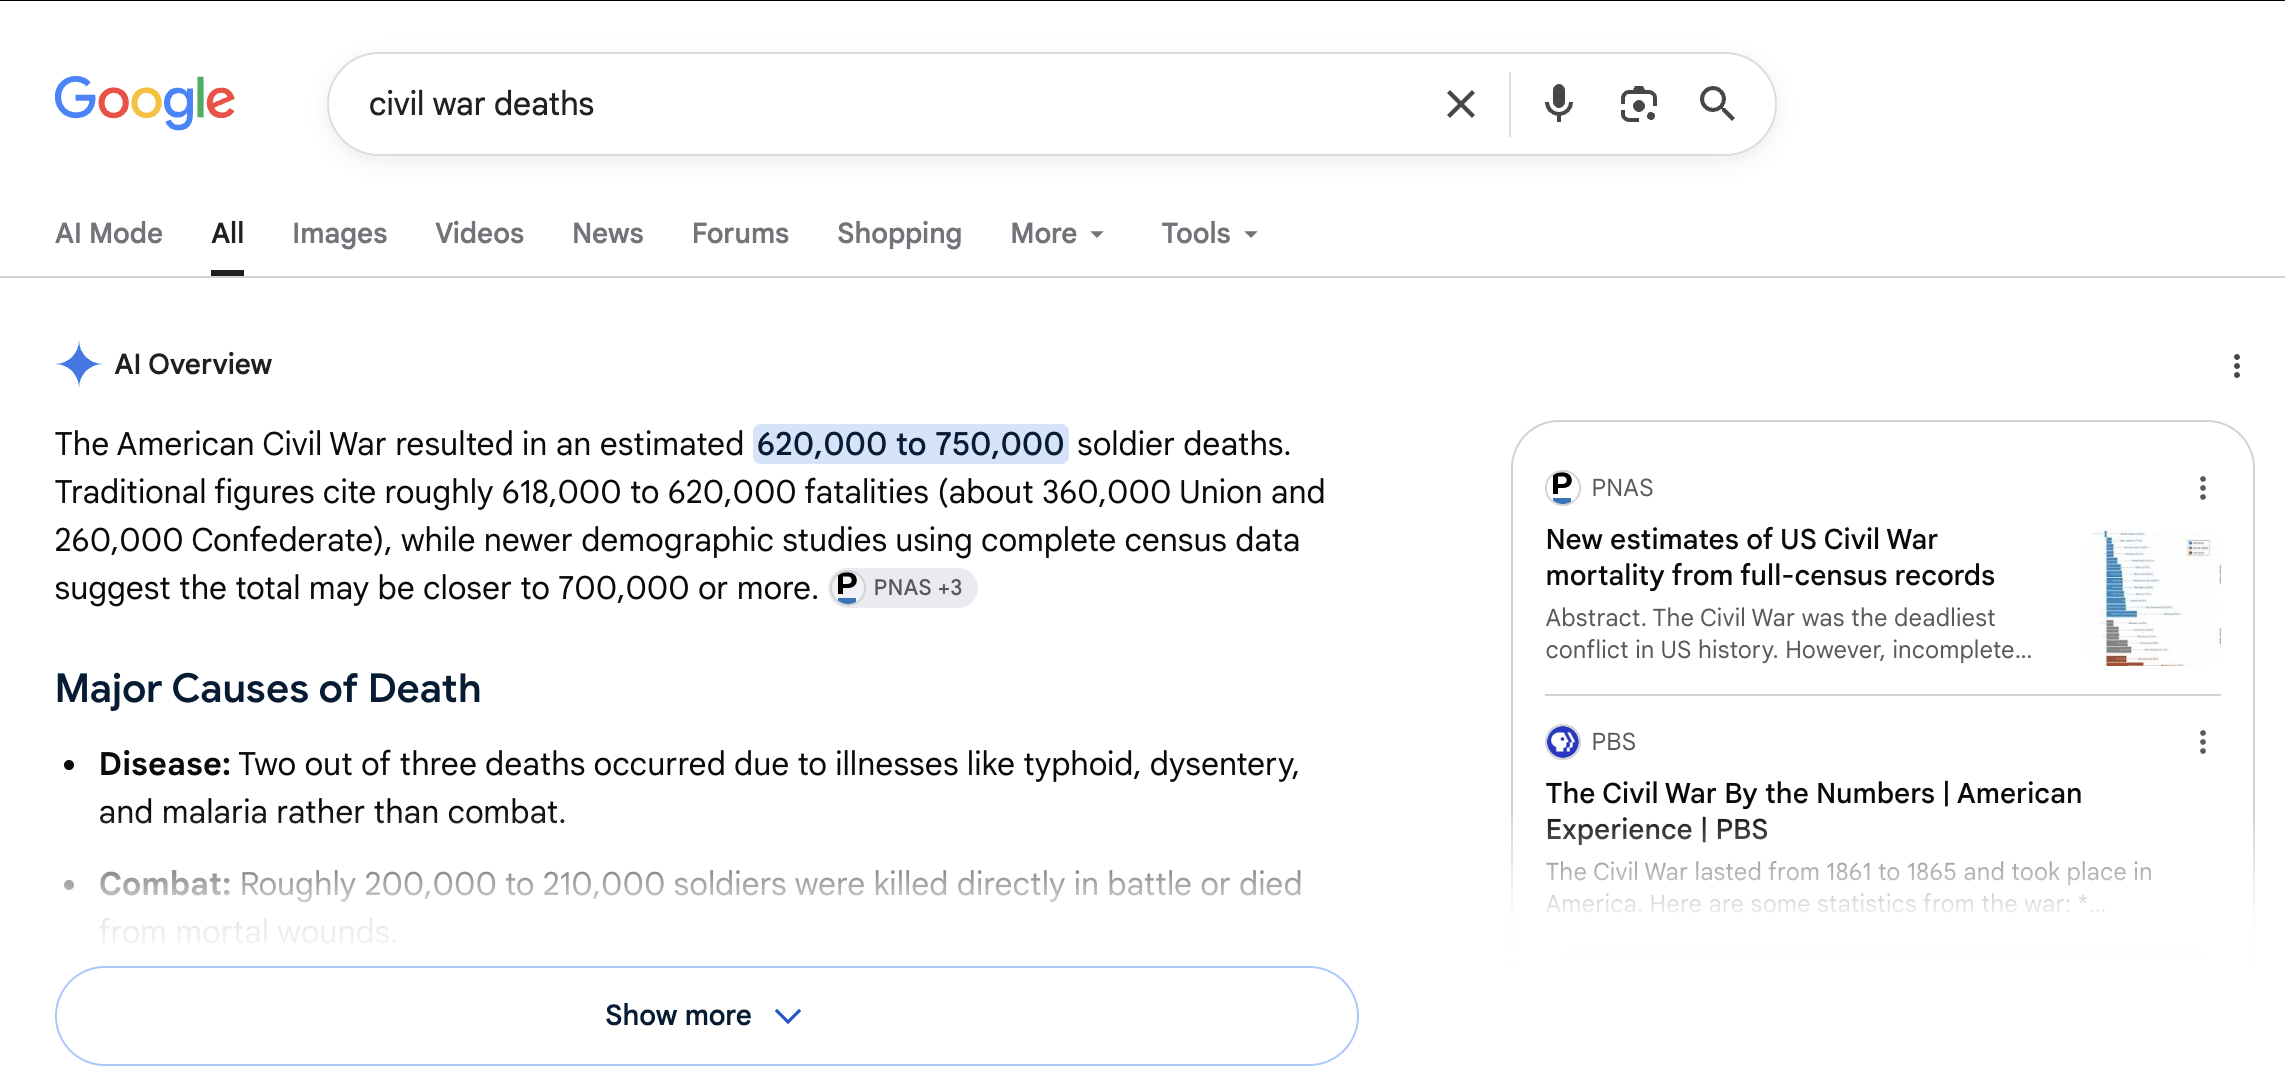Start voice search with the microphone icon

[x=1558, y=104]
